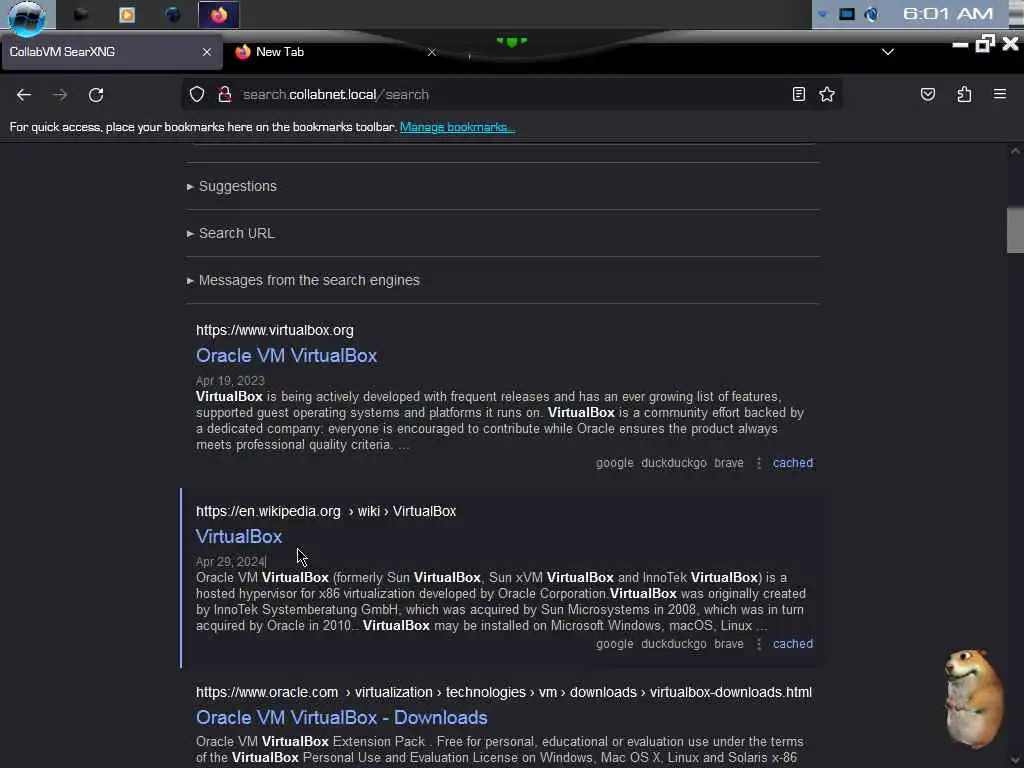Viewport: 1024px width, 768px height.
Task: Click the page's vertical scrollbar thumb
Action: coord(1015,230)
